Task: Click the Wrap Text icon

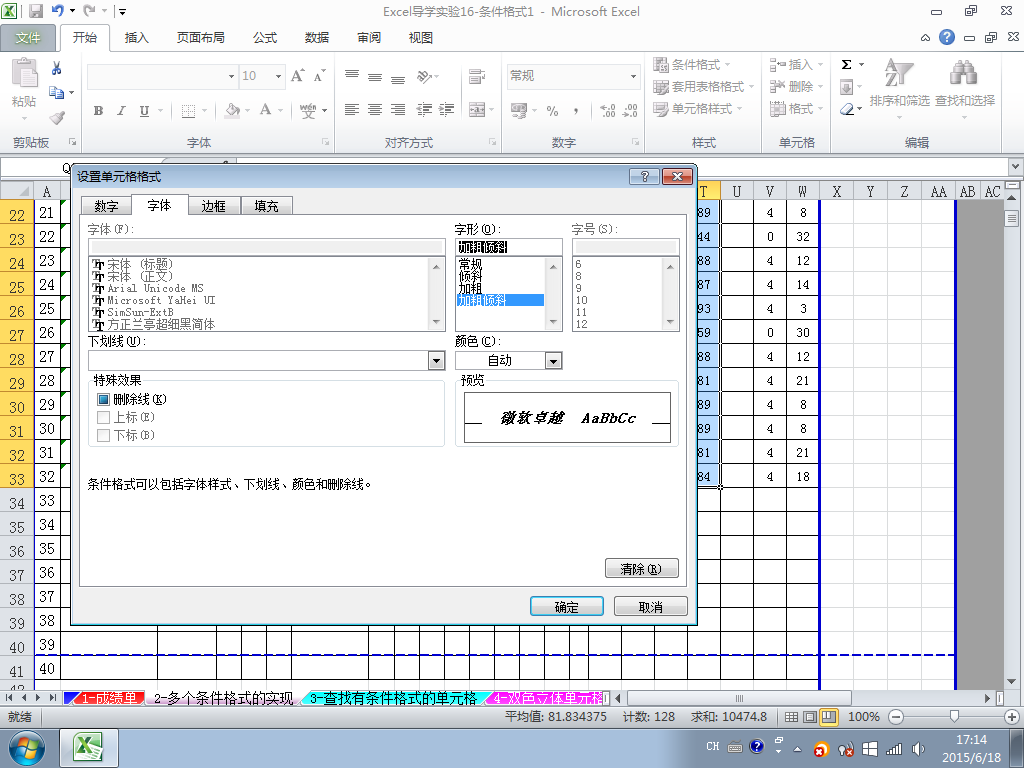Action: click(x=477, y=76)
